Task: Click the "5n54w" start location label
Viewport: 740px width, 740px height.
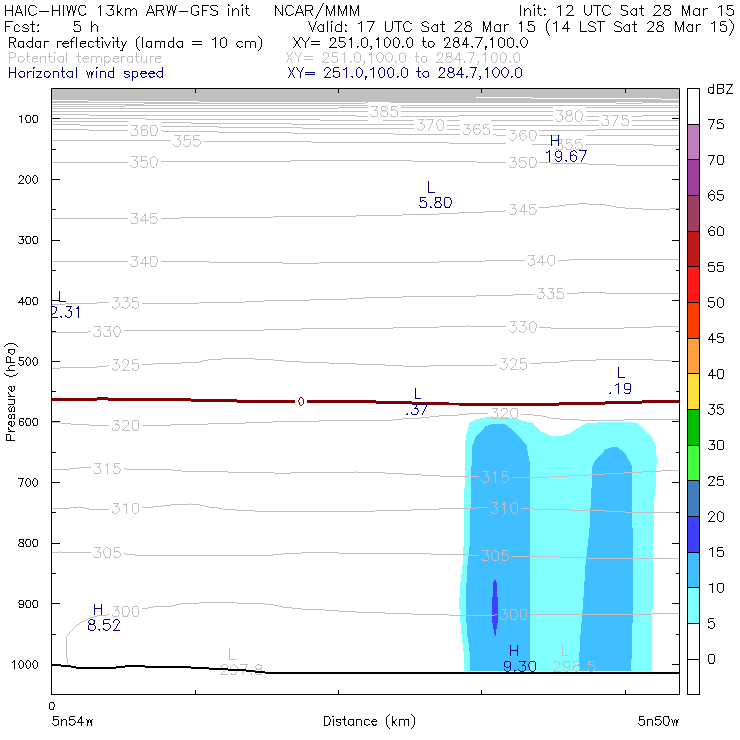Action: [x=72, y=721]
